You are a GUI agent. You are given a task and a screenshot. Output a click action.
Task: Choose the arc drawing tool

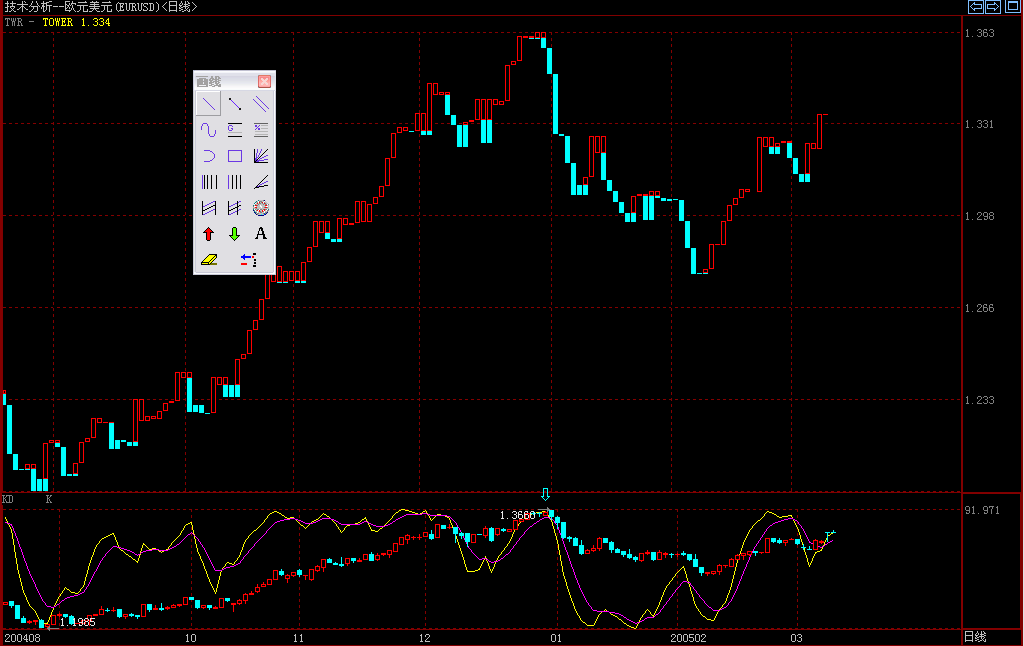point(208,156)
